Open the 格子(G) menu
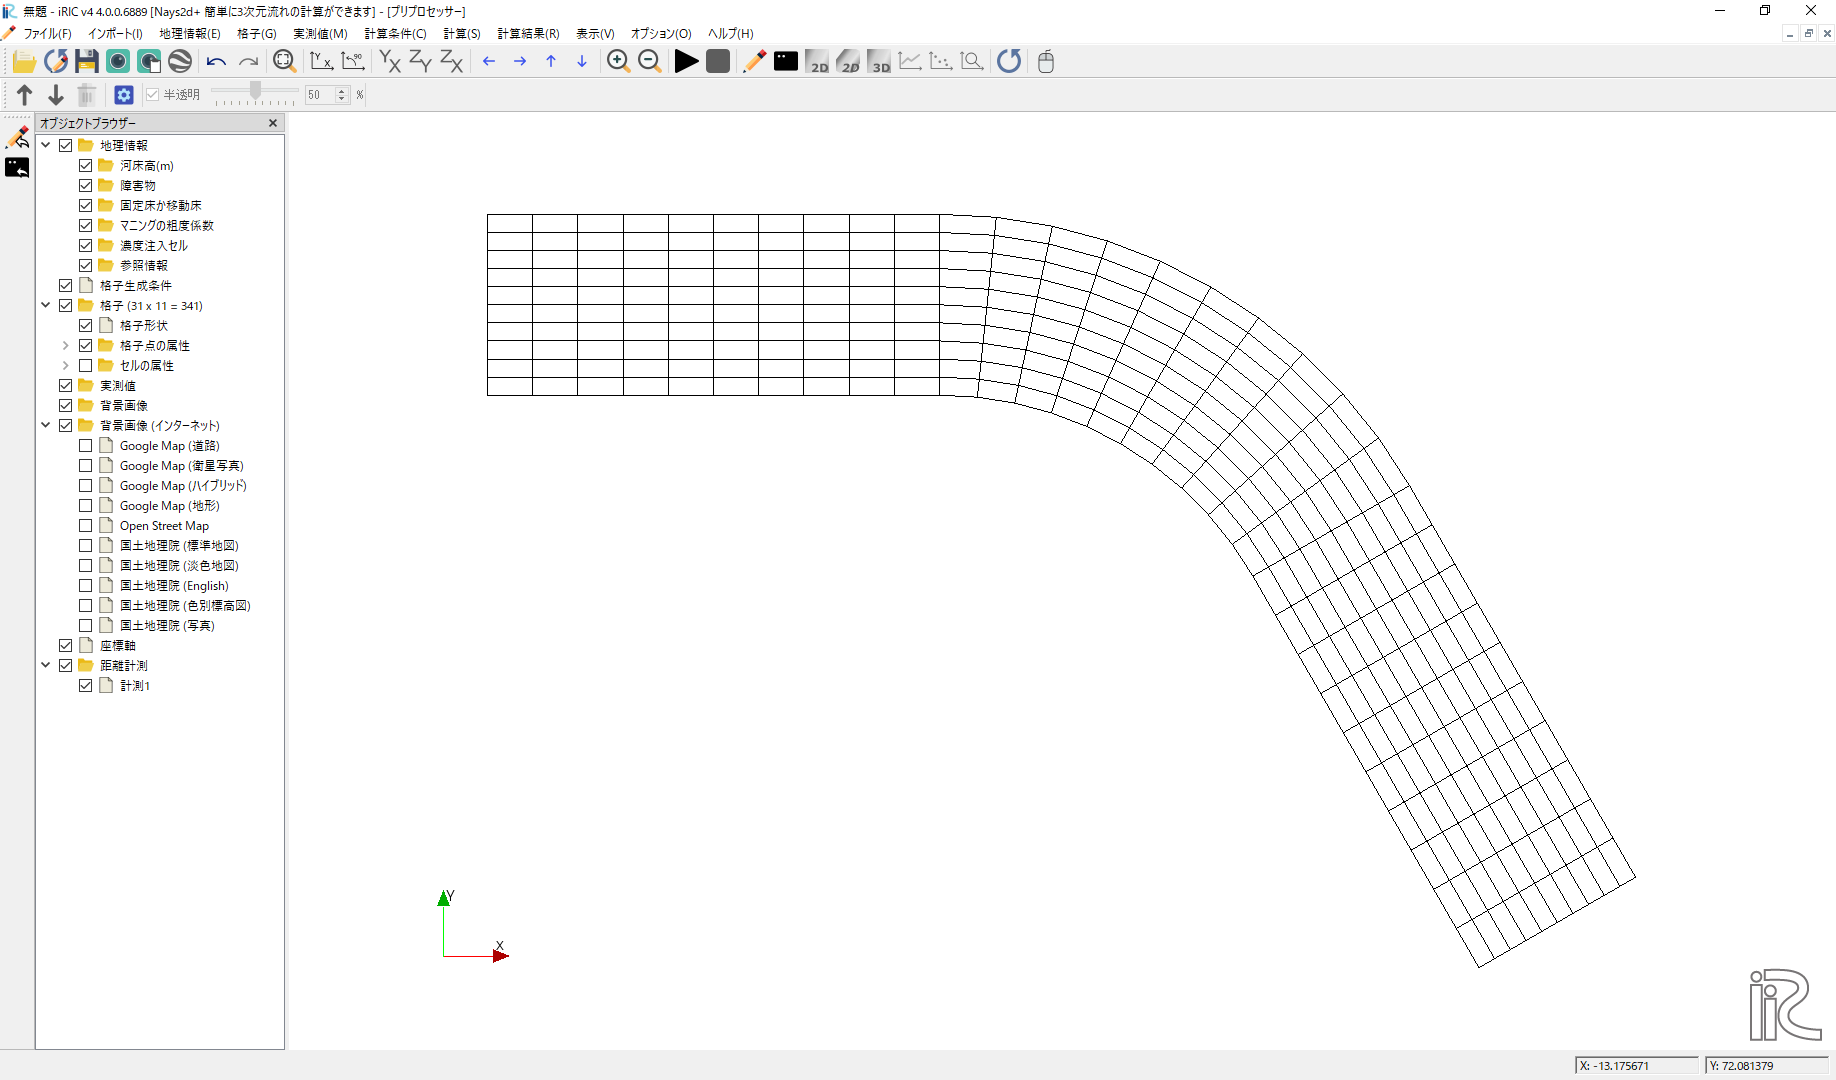1836x1080 pixels. (257, 34)
